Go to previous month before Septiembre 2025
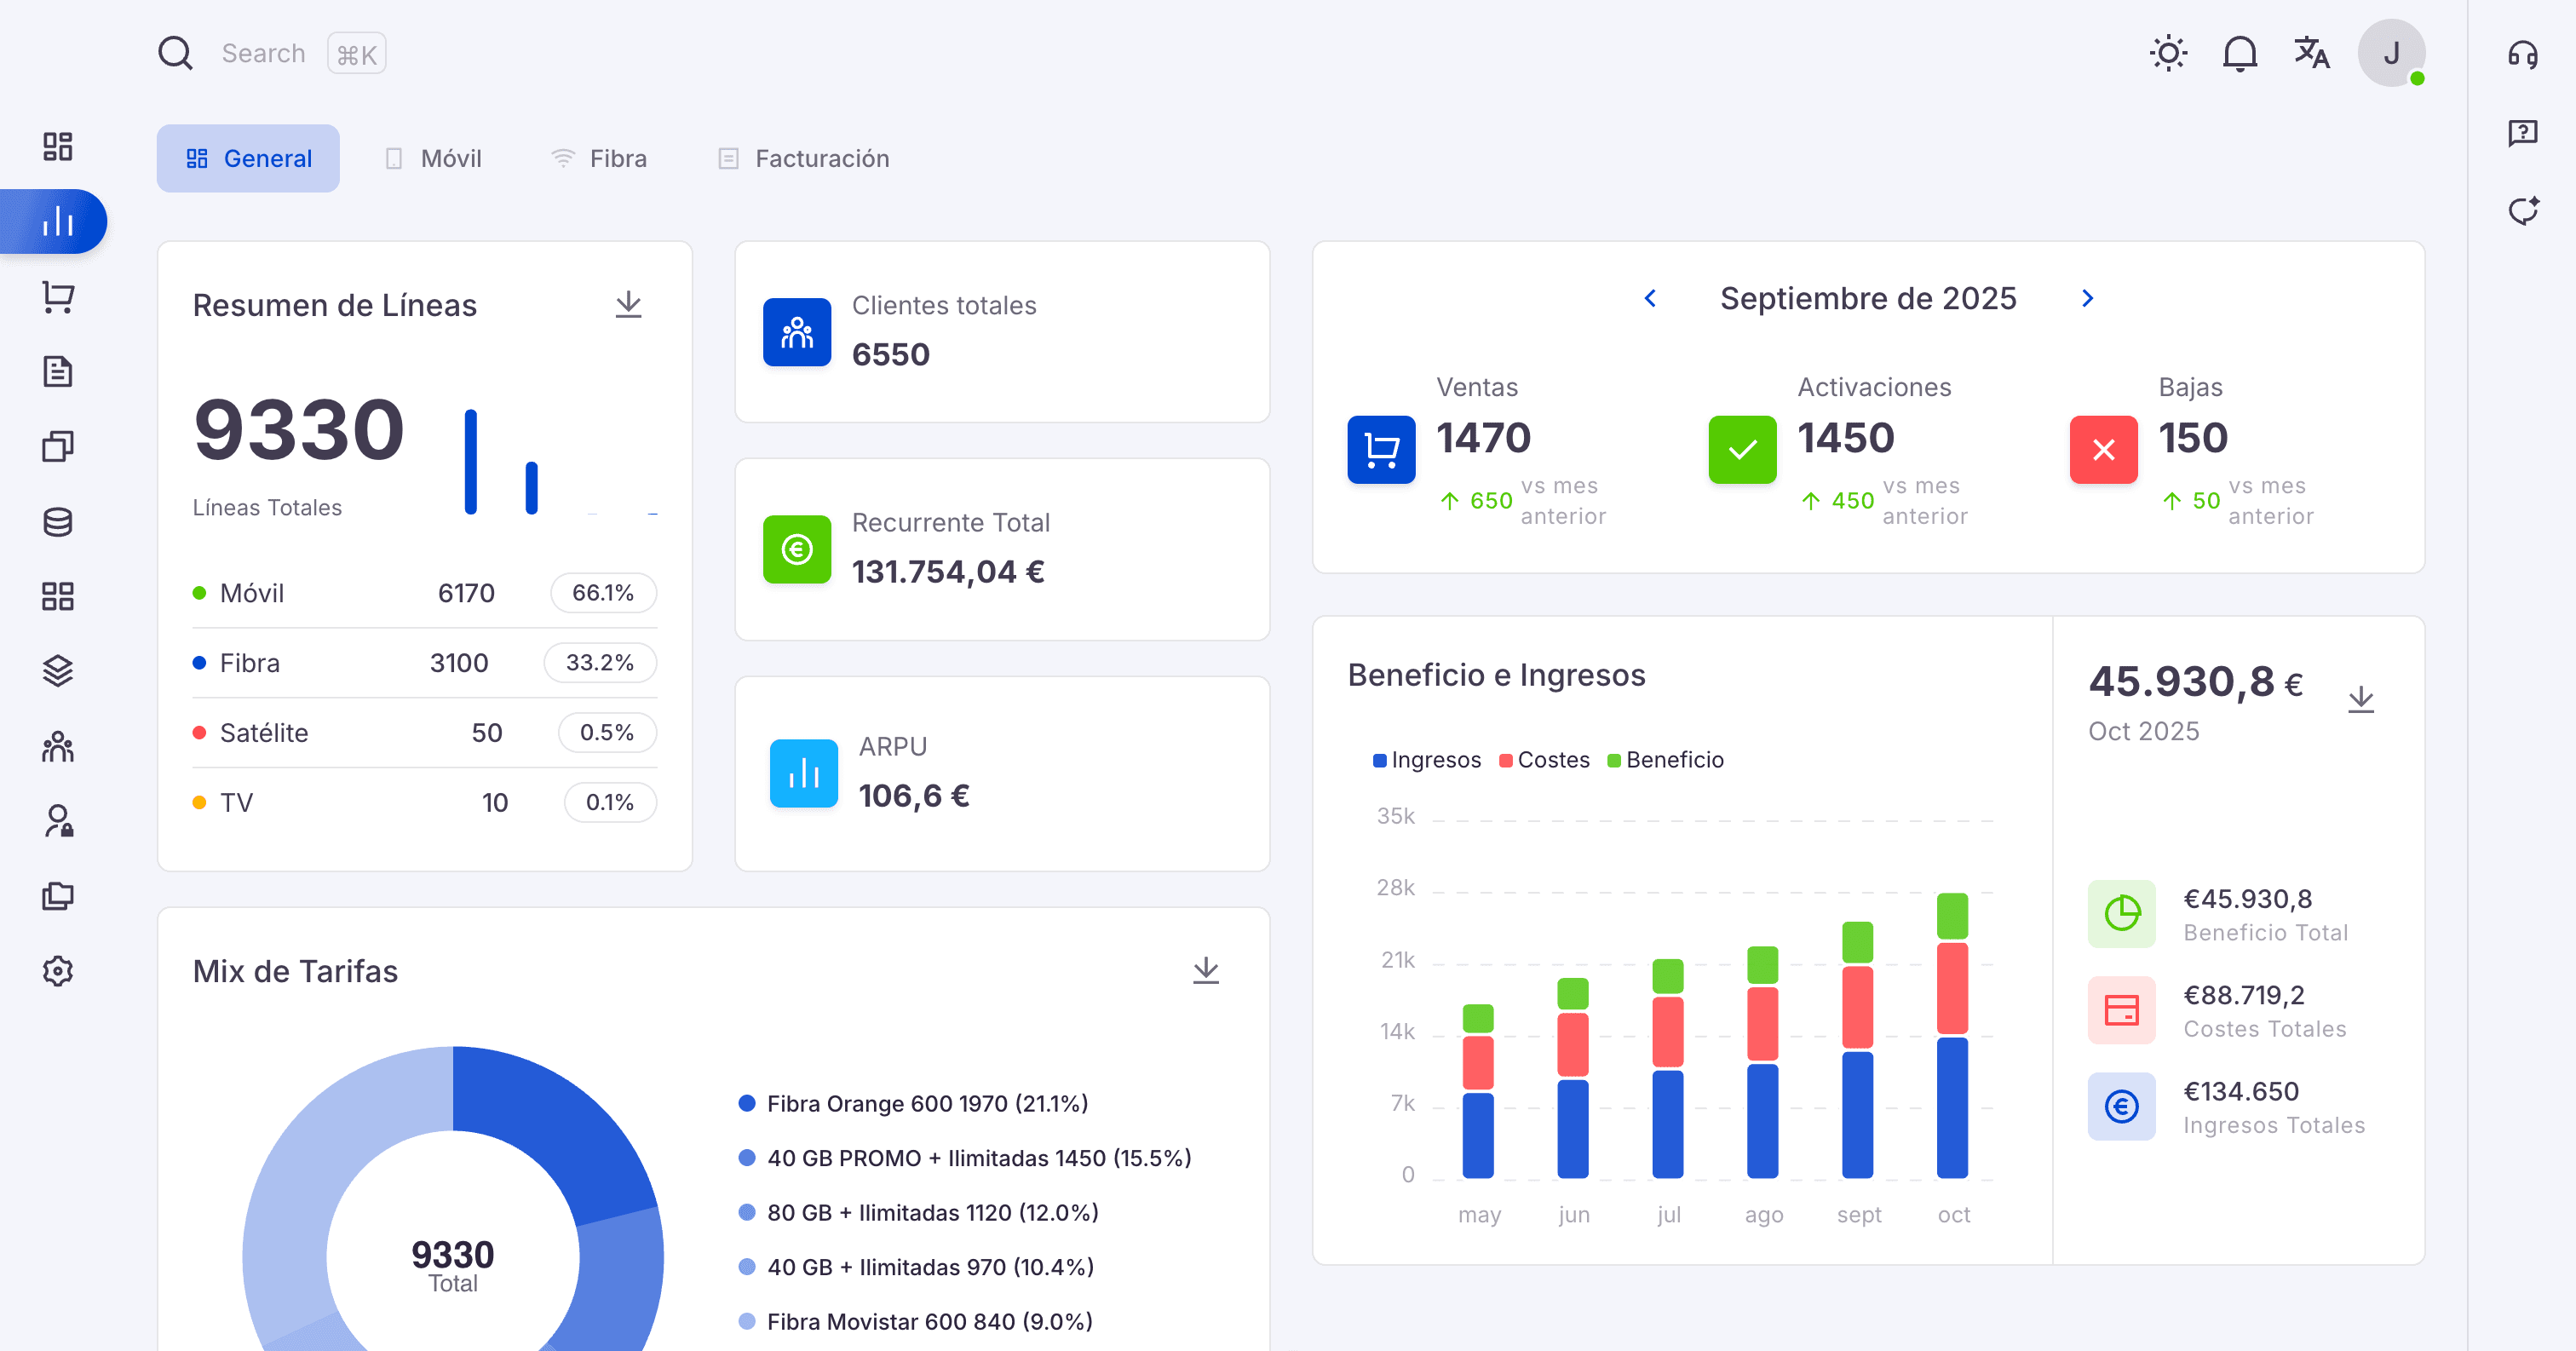2576x1351 pixels. (1650, 298)
